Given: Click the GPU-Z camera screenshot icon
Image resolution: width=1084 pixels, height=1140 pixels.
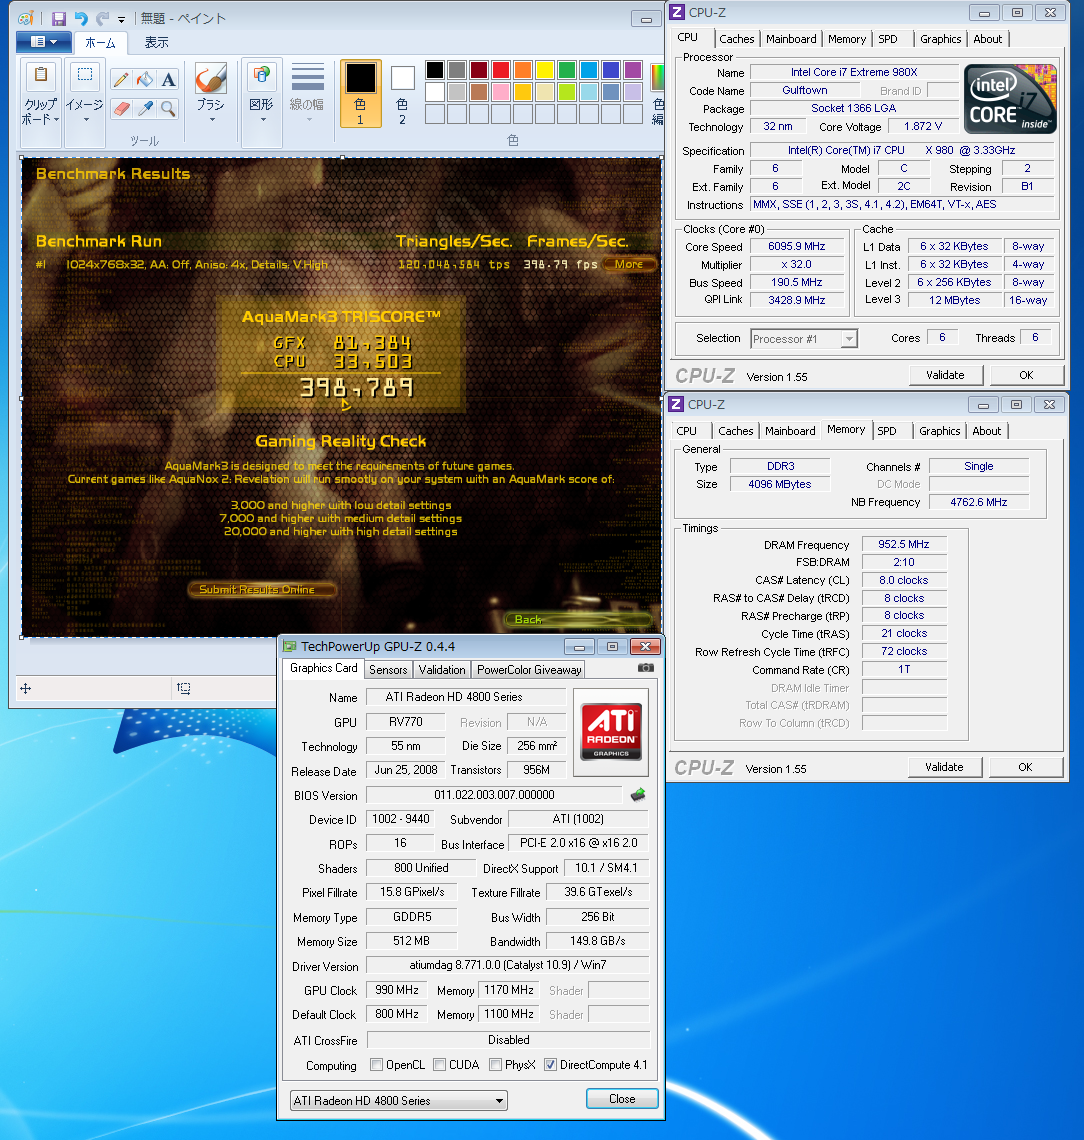Looking at the screenshot, I should [x=646, y=667].
